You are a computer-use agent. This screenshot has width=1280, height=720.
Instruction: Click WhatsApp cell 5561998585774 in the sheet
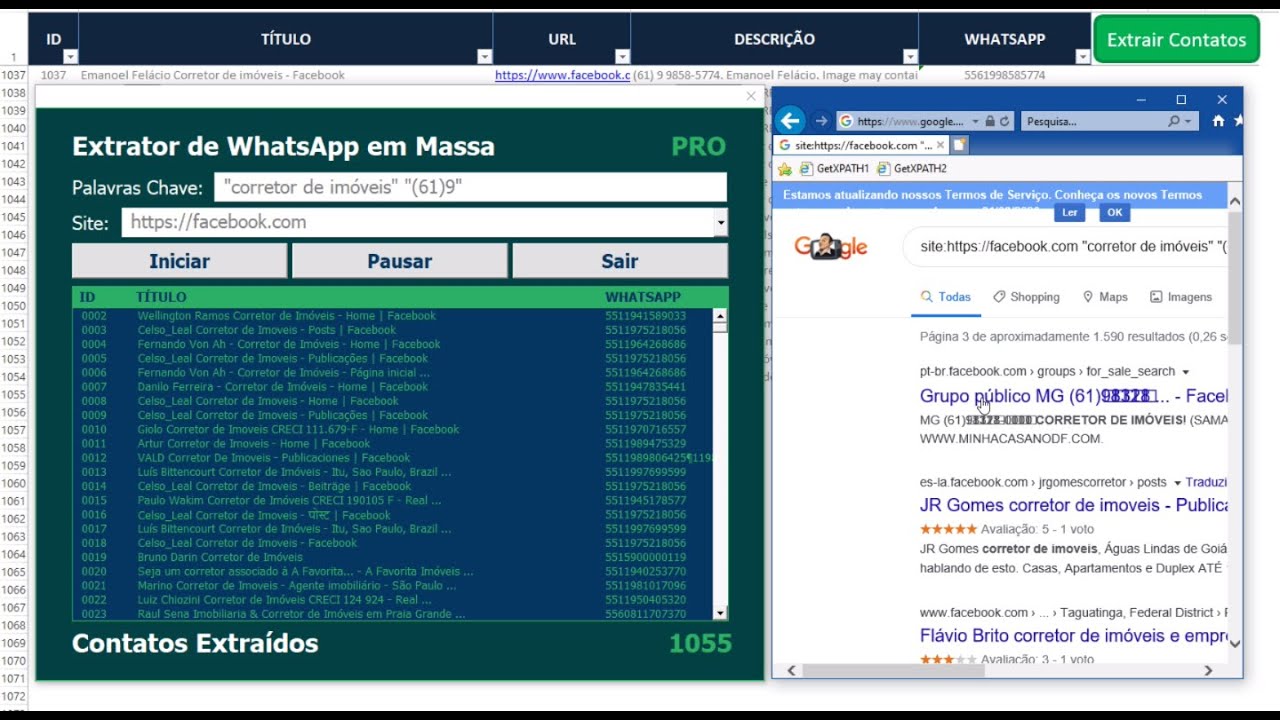1004,75
